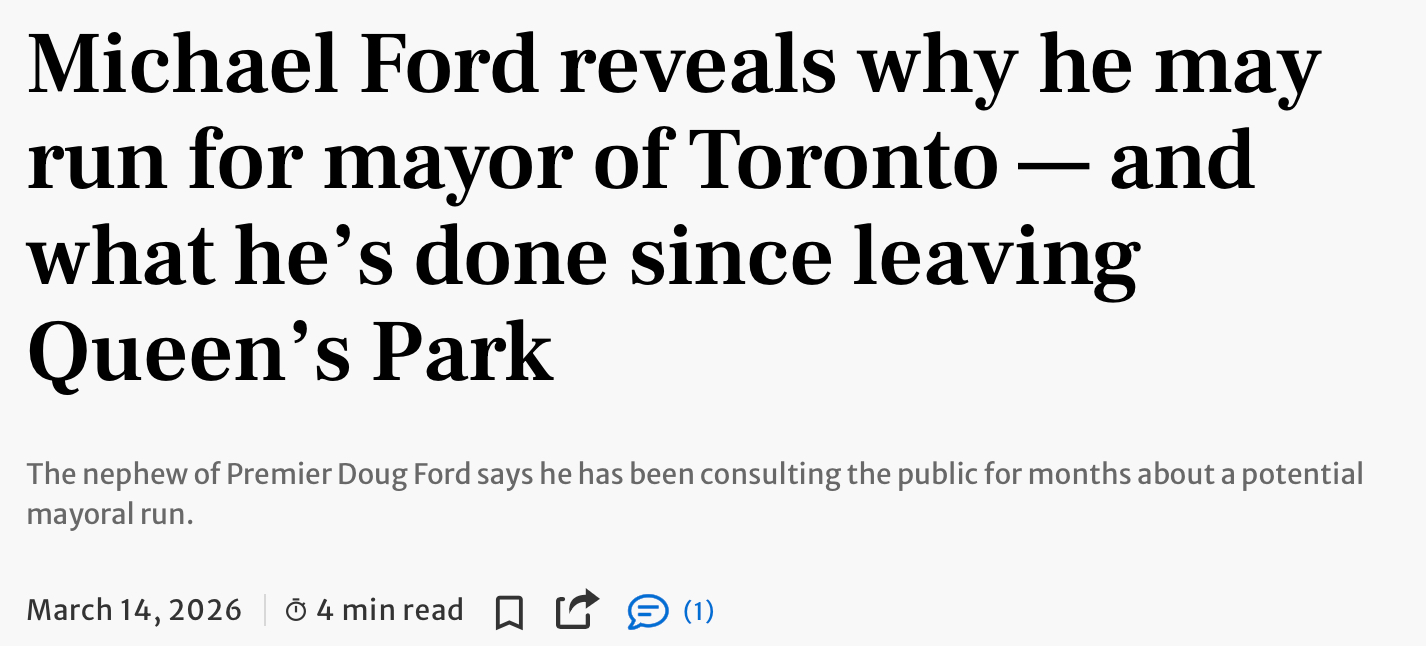The width and height of the screenshot is (1426, 646).
Task: Open the comments speech bubble icon
Action: [647, 610]
